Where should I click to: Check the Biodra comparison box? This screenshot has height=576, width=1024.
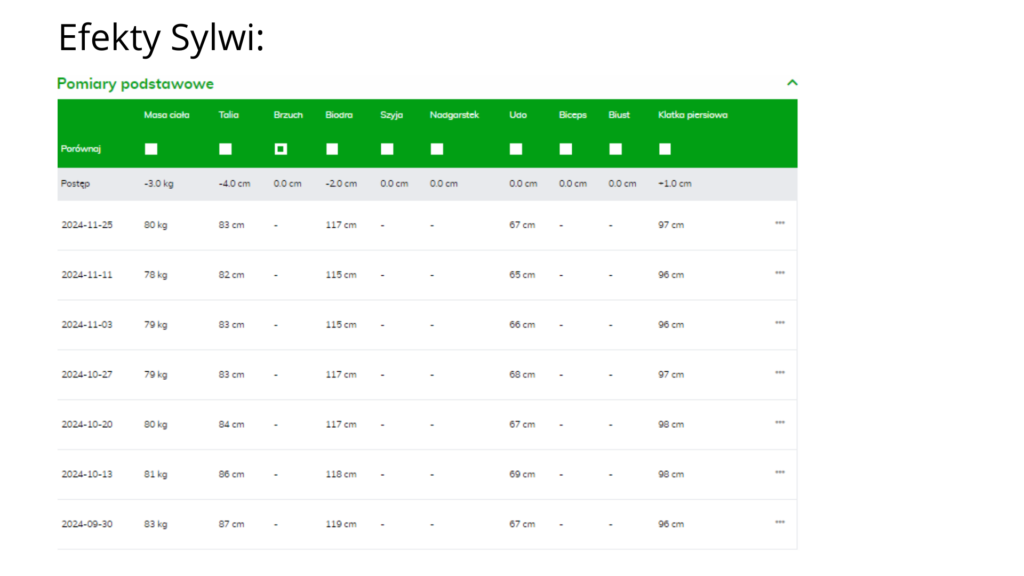coord(332,149)
